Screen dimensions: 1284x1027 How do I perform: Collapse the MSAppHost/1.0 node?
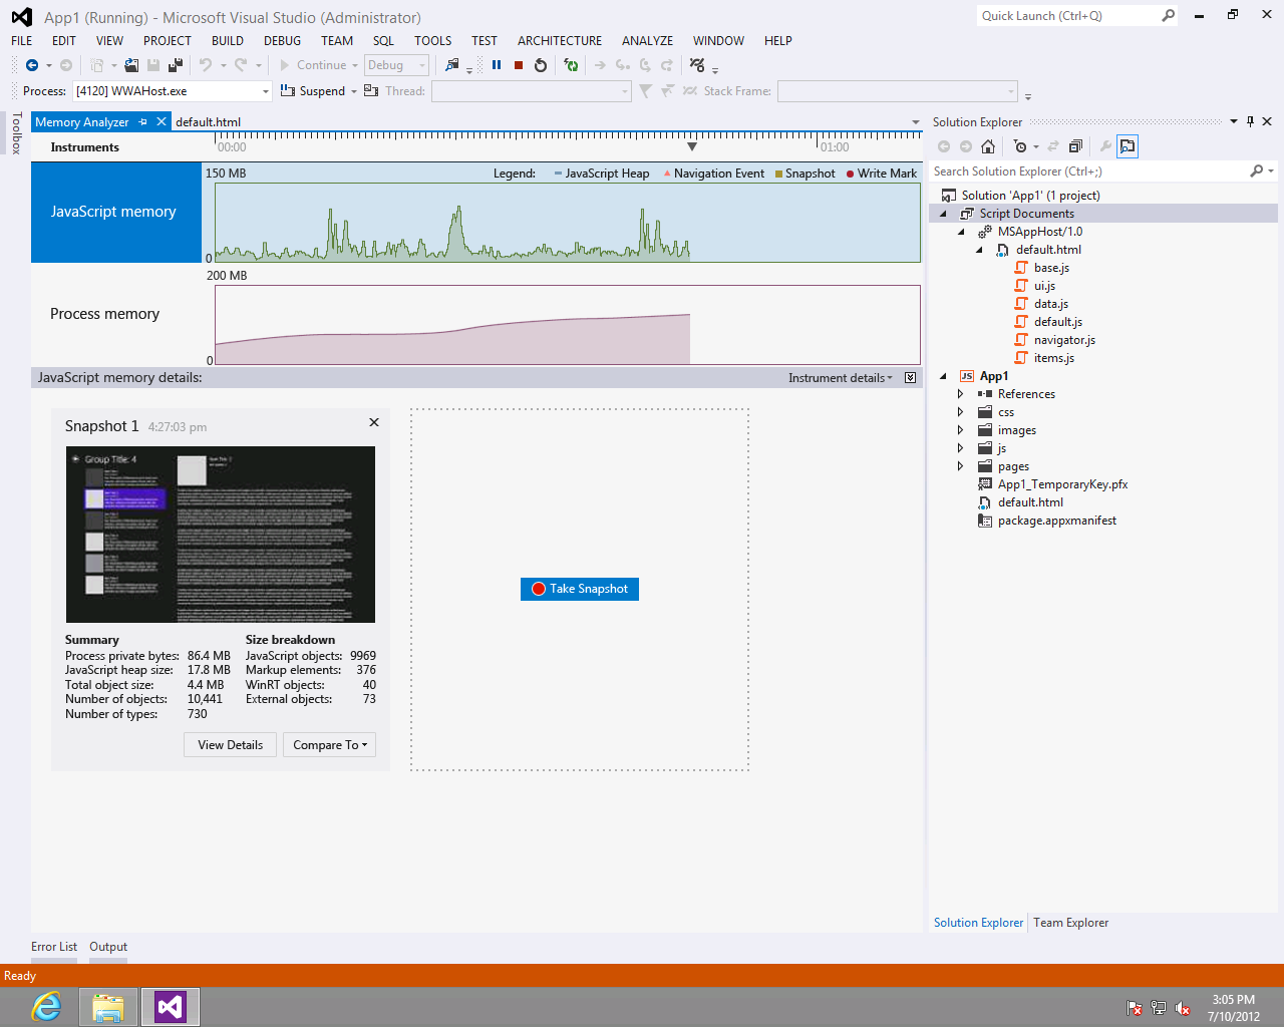click(x=962, y=232)
